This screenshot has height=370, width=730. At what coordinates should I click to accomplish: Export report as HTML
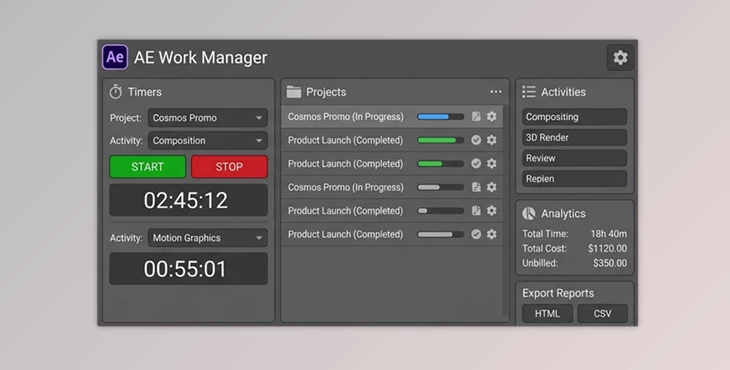point(547,314)
